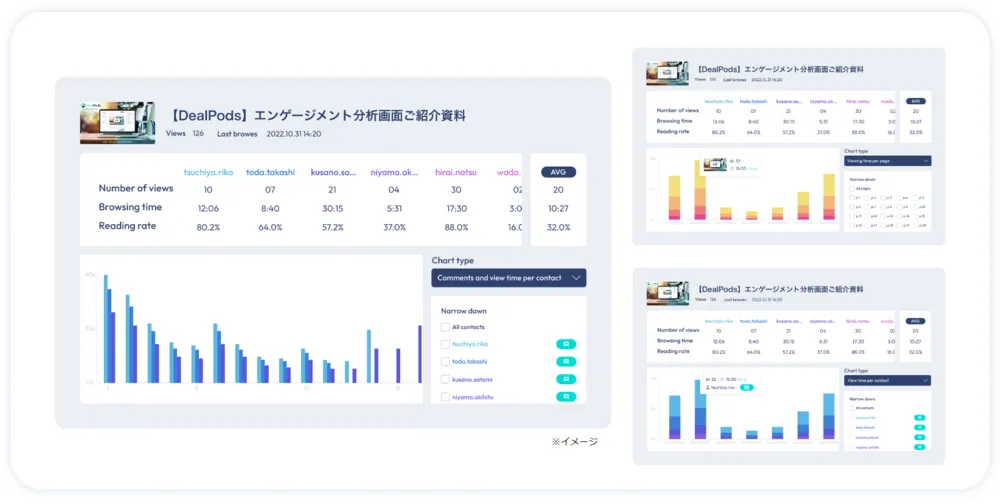Click 'Number of views' row label, main table
Image resolution: width=1000 pixels, height=503 pixels.
(x=136, y=188)
